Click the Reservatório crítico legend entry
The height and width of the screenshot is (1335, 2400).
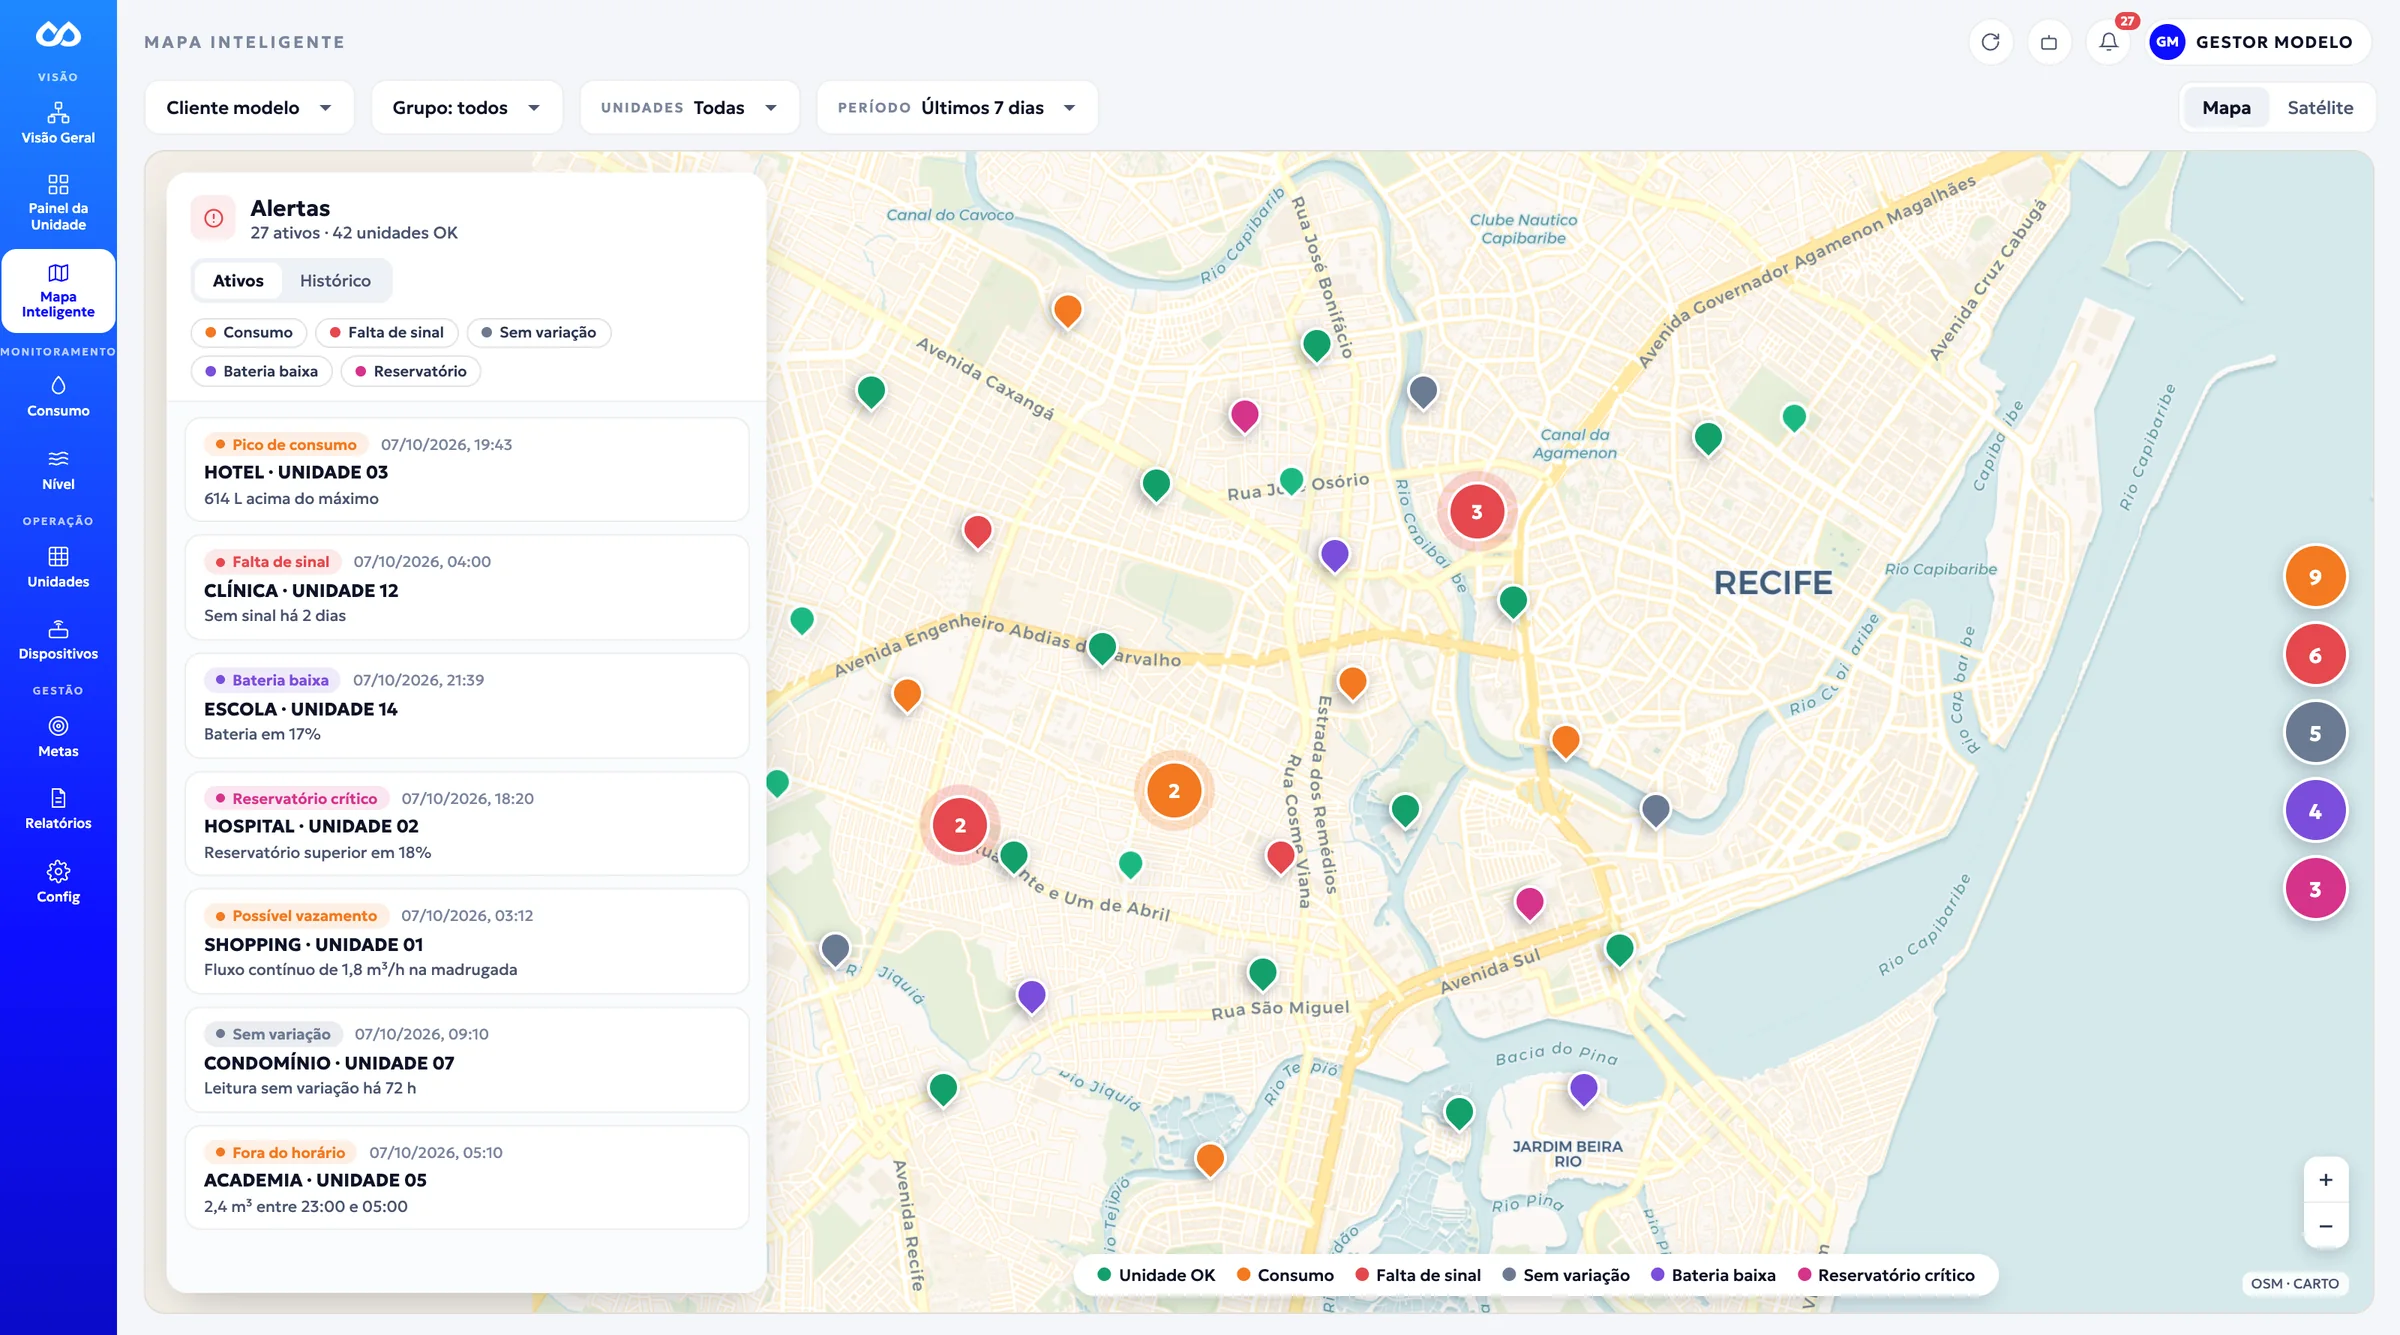pos(1886,1275)
